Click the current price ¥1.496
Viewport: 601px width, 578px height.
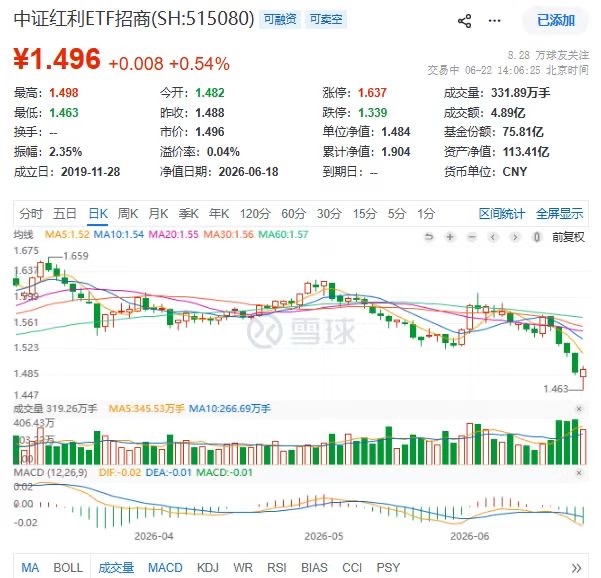pos(57,59)
